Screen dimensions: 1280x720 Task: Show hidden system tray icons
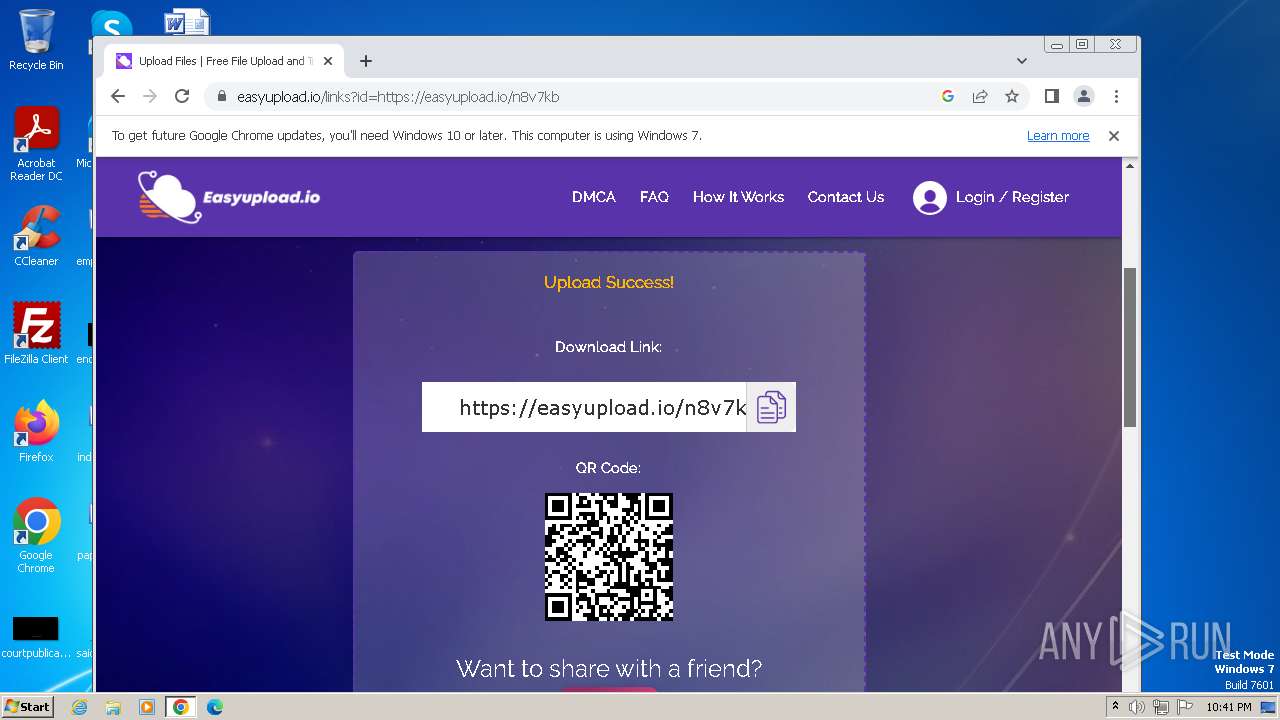[1116, 707]
